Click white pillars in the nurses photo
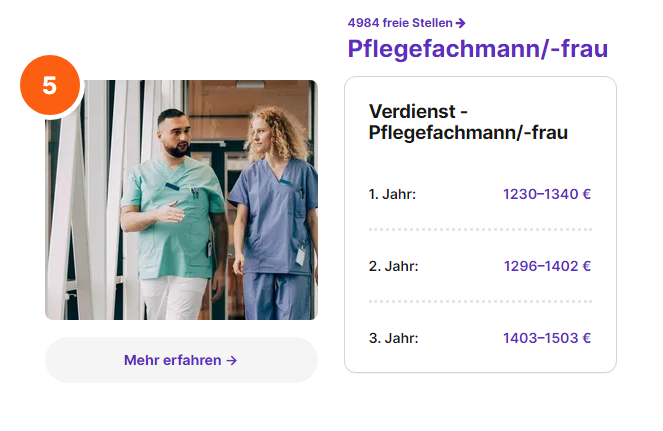The image size is (663, 431). tap(95, 199)
